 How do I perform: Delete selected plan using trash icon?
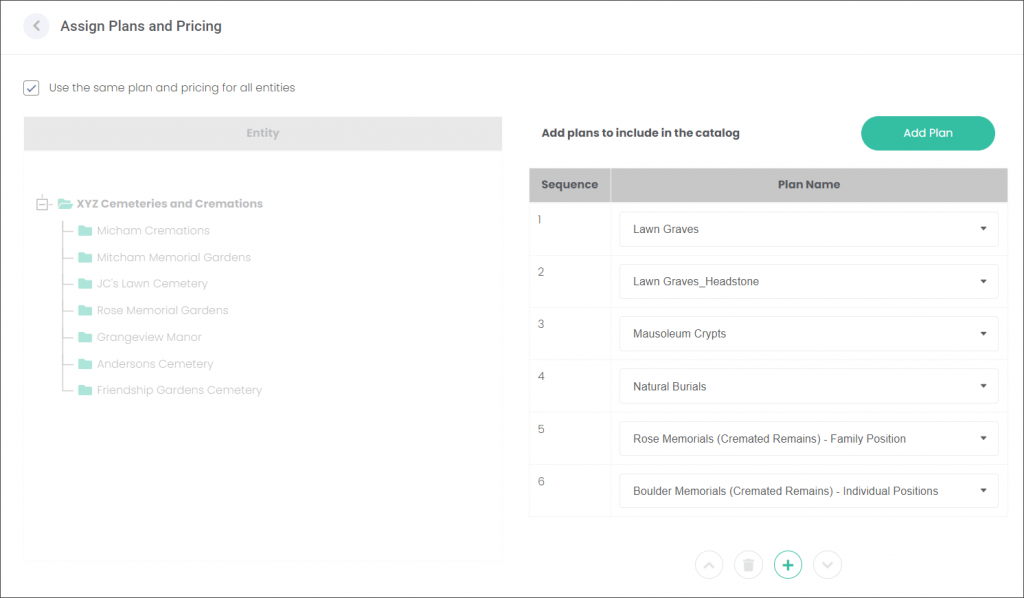pyautogui.click(x=748, y=565)
